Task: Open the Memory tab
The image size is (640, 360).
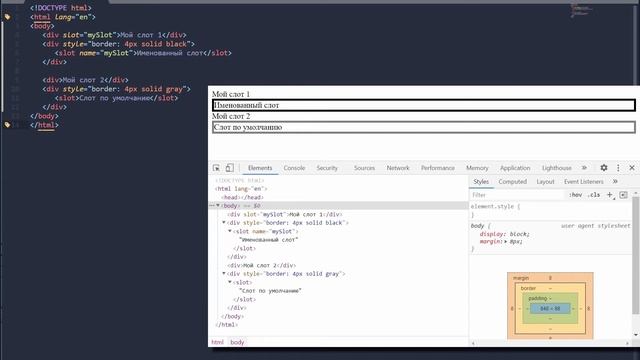Action: click(x=477, y=168)
